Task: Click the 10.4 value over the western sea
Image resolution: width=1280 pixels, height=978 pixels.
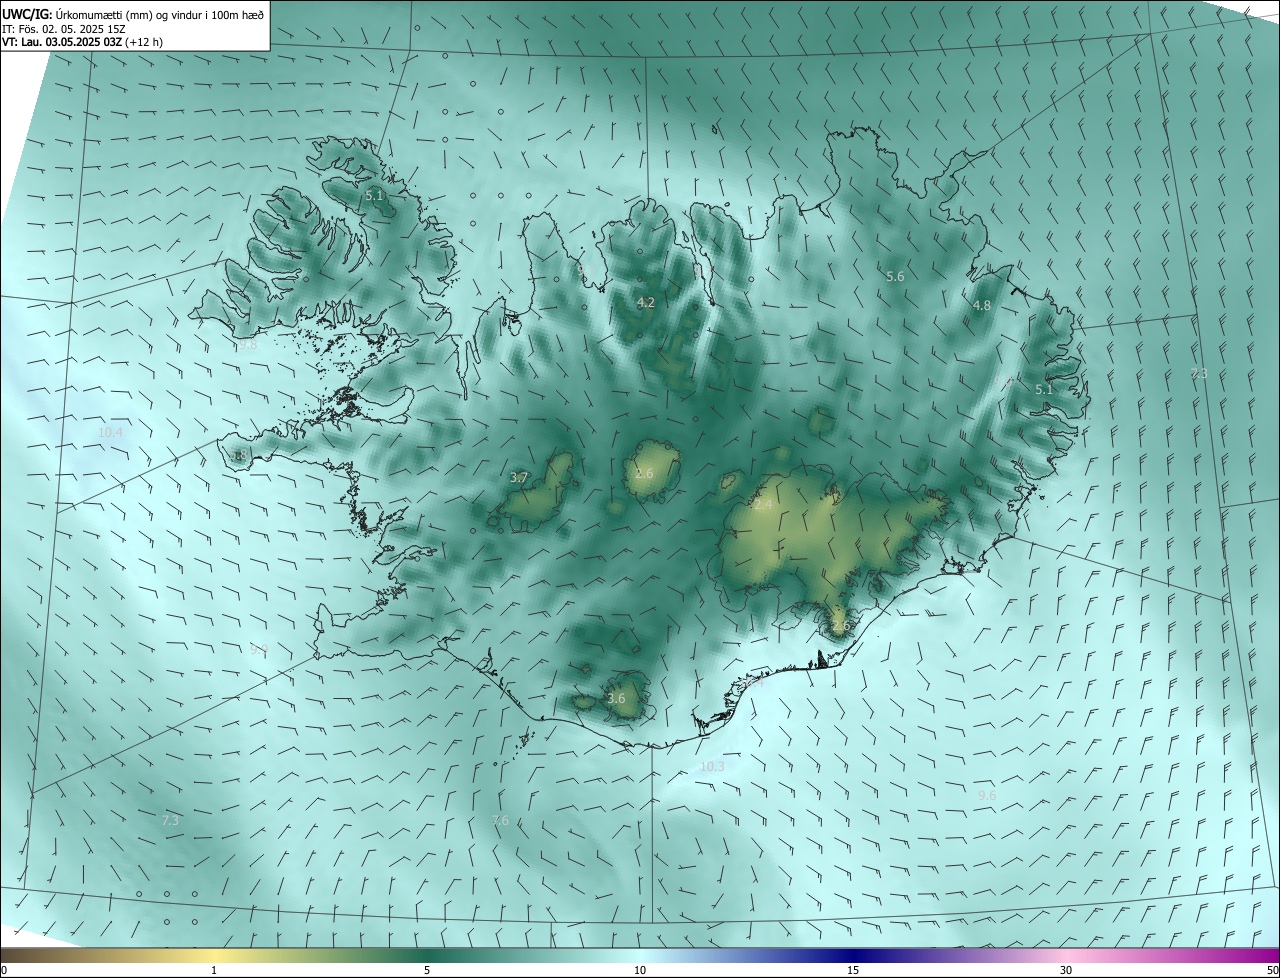Action: (x=110, y=432)
